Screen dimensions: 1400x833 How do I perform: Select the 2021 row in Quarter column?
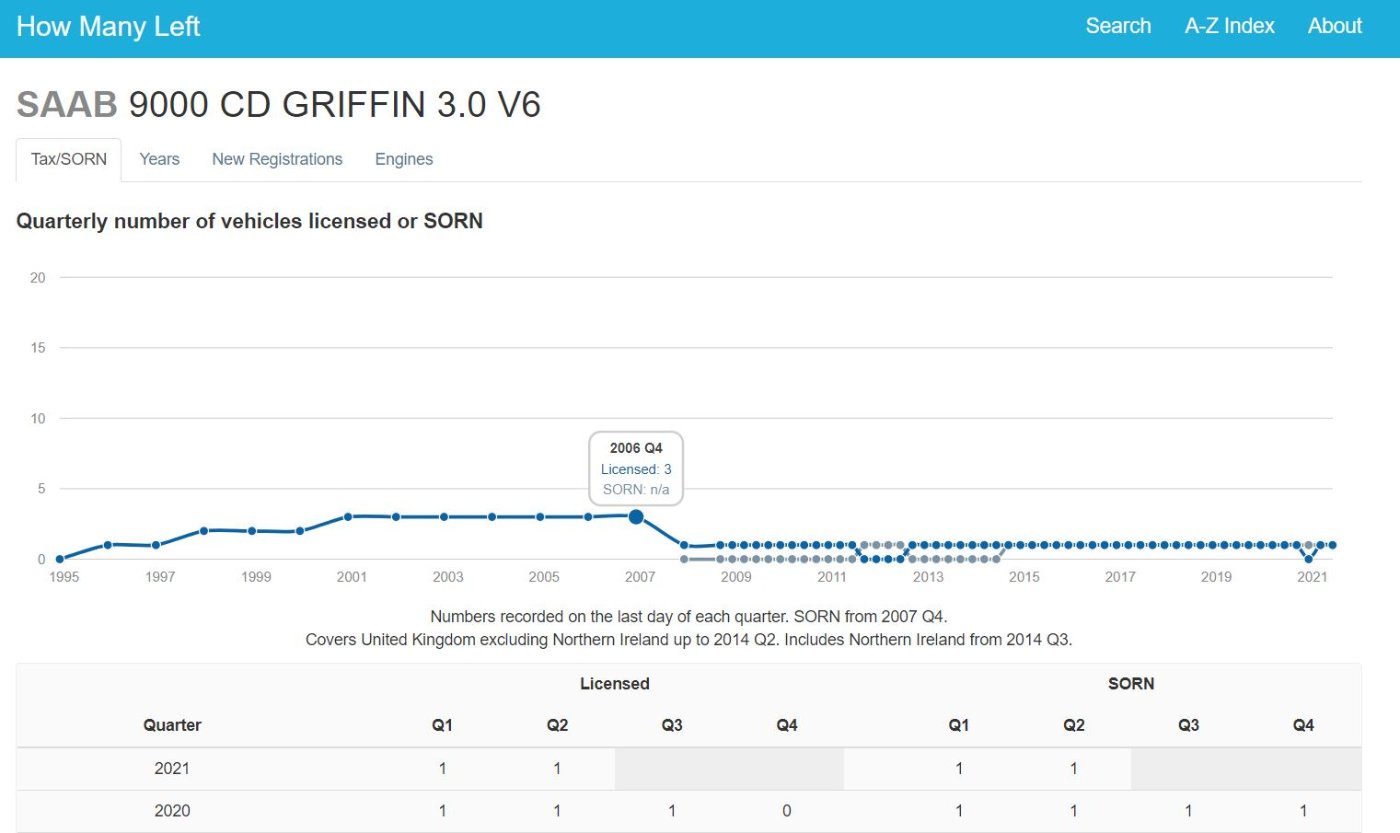coord(172,769)
